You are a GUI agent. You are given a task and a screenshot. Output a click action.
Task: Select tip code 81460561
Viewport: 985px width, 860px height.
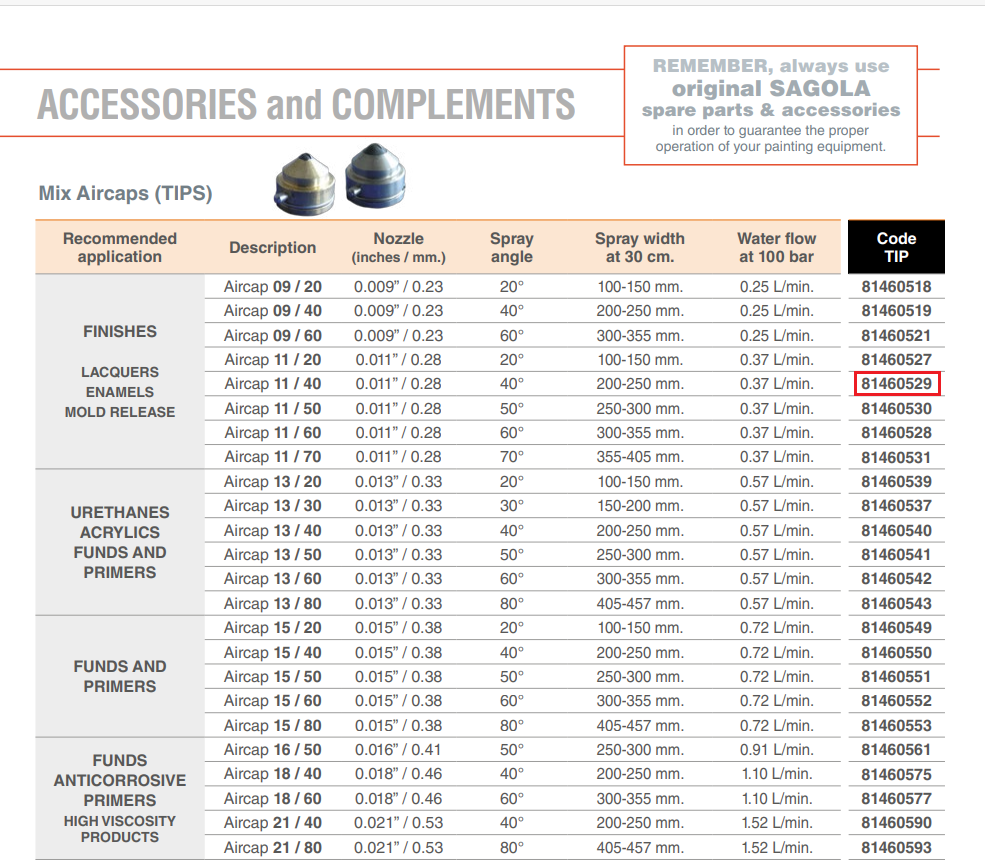(896, 749)
